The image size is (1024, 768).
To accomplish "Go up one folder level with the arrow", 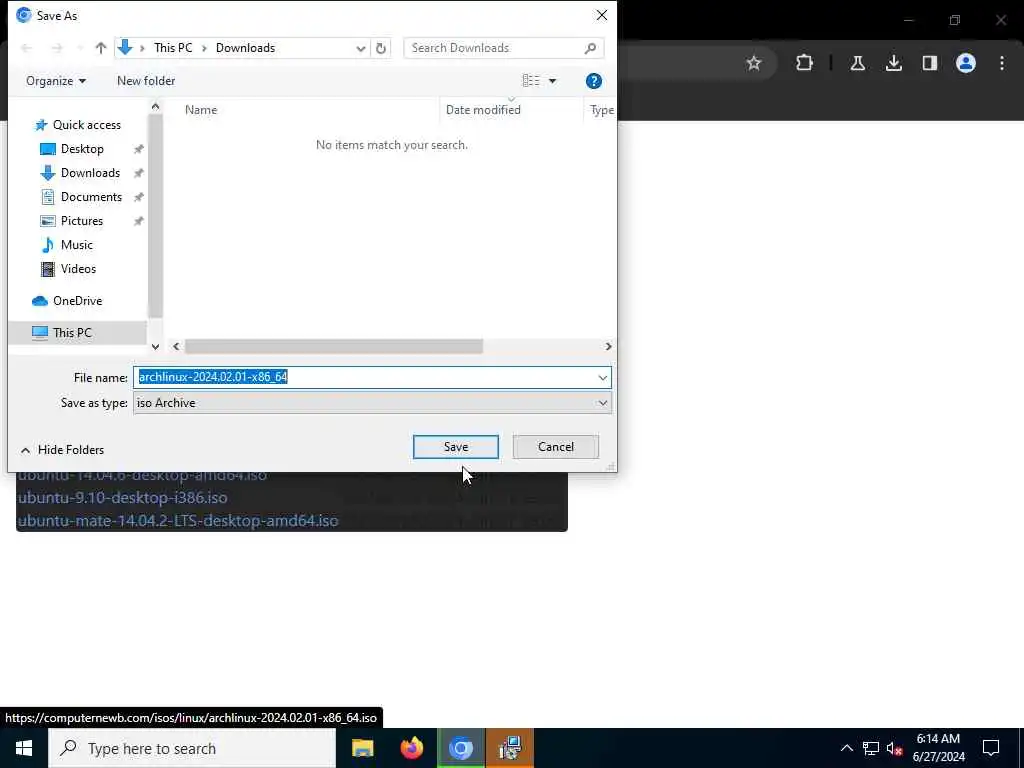I will click(101, 48).
